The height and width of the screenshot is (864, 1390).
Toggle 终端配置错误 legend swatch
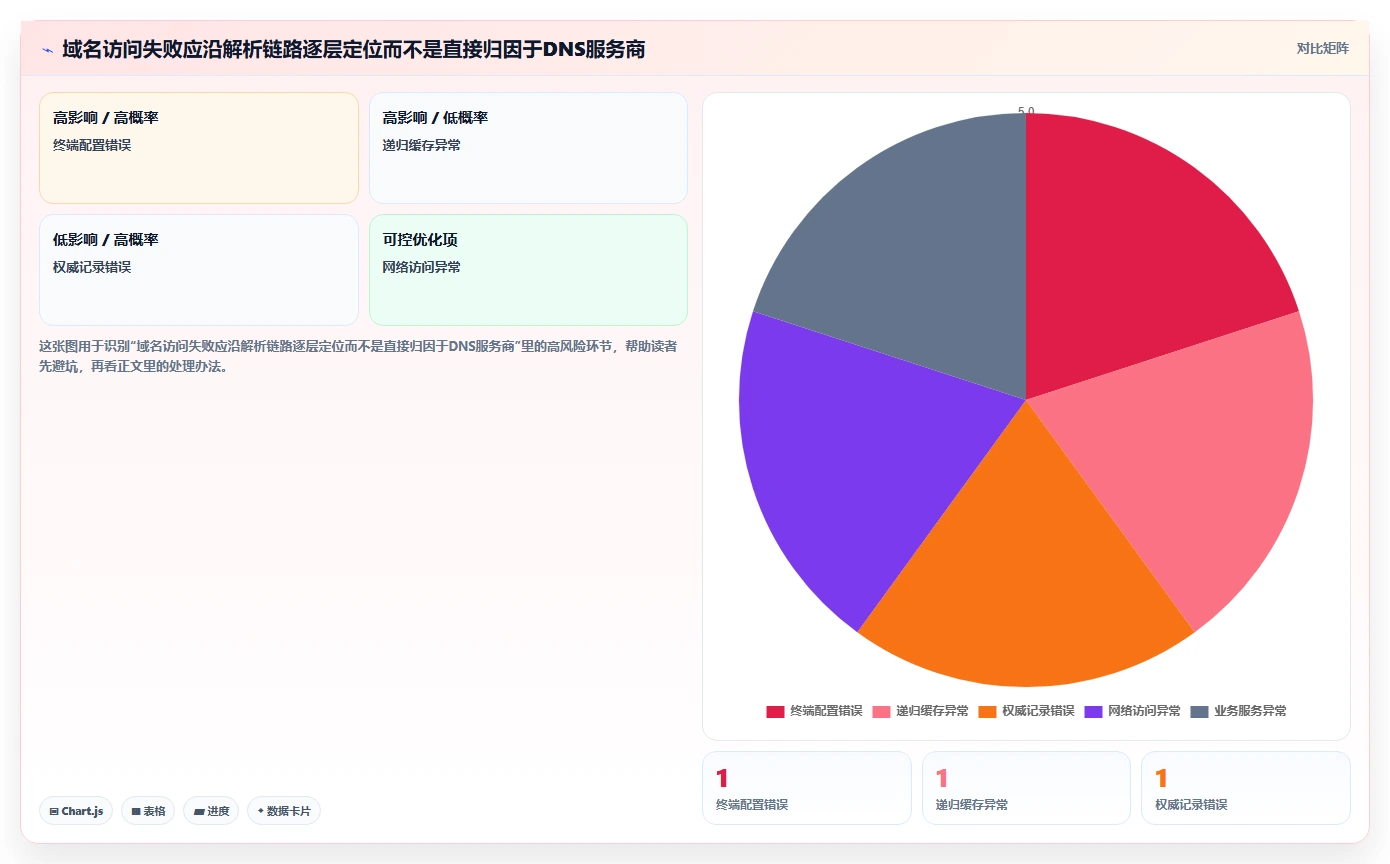pos(775,711)
